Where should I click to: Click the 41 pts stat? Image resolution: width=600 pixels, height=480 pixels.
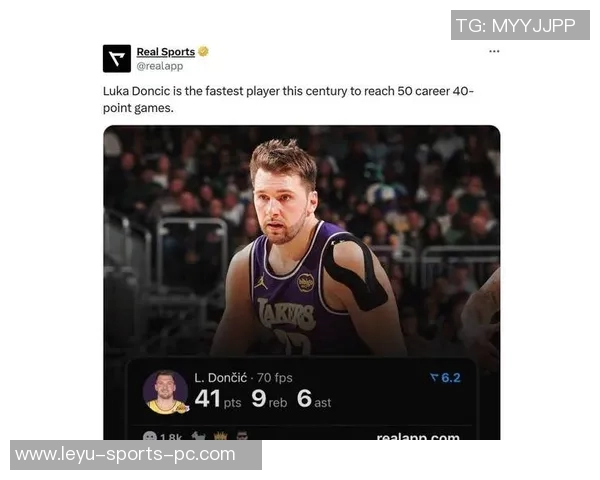tap(218, 398)
